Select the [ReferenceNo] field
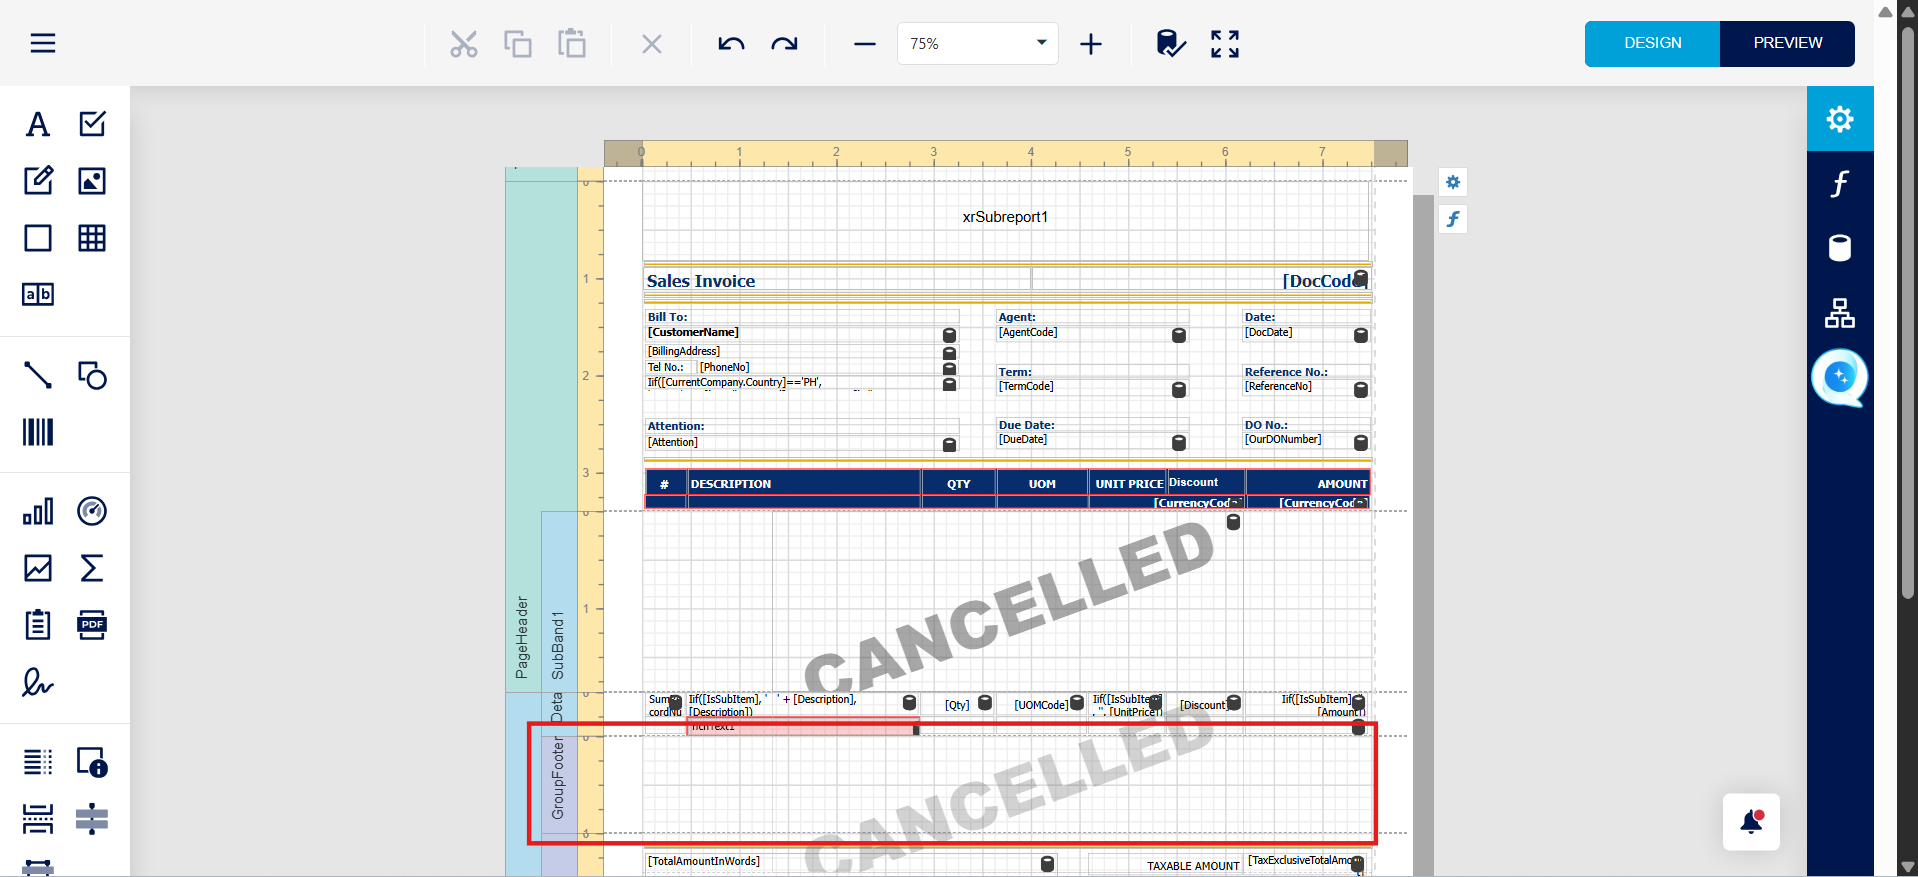This screenshot has height=877, width=1918. coord(1306,387)
